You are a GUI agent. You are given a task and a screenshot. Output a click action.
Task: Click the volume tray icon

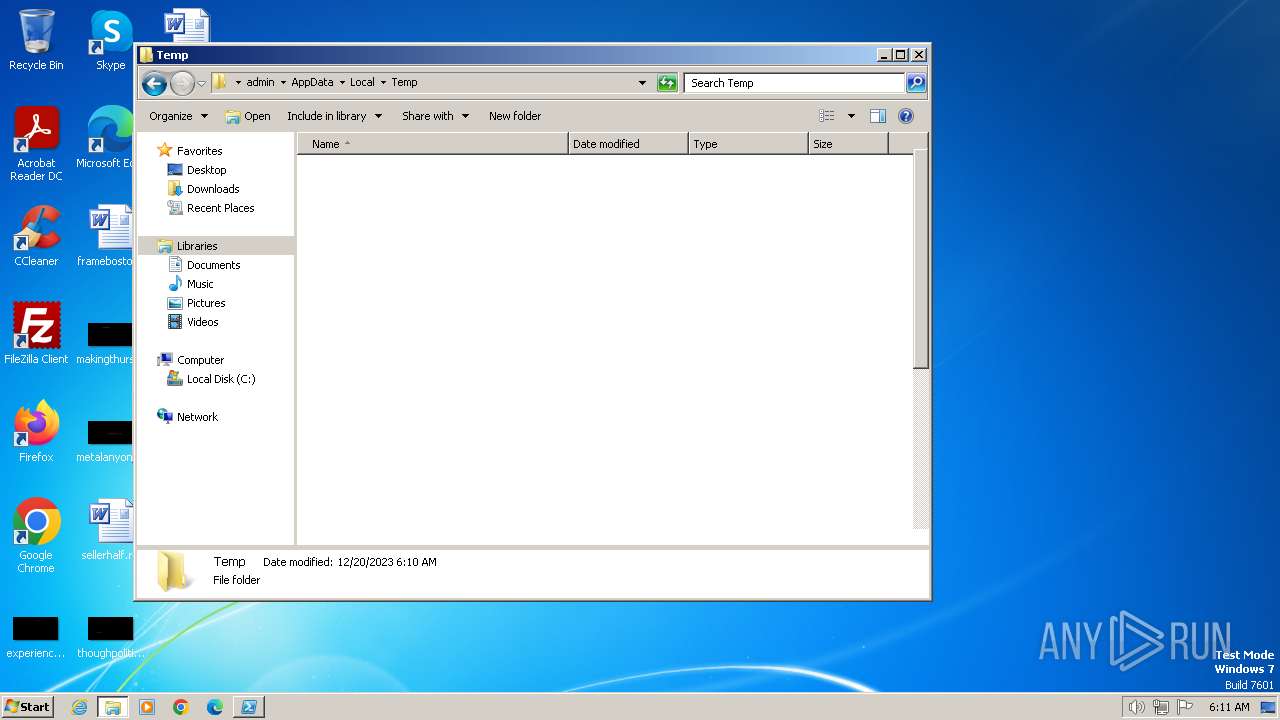pyautogui.click(x=1136, y=707)
